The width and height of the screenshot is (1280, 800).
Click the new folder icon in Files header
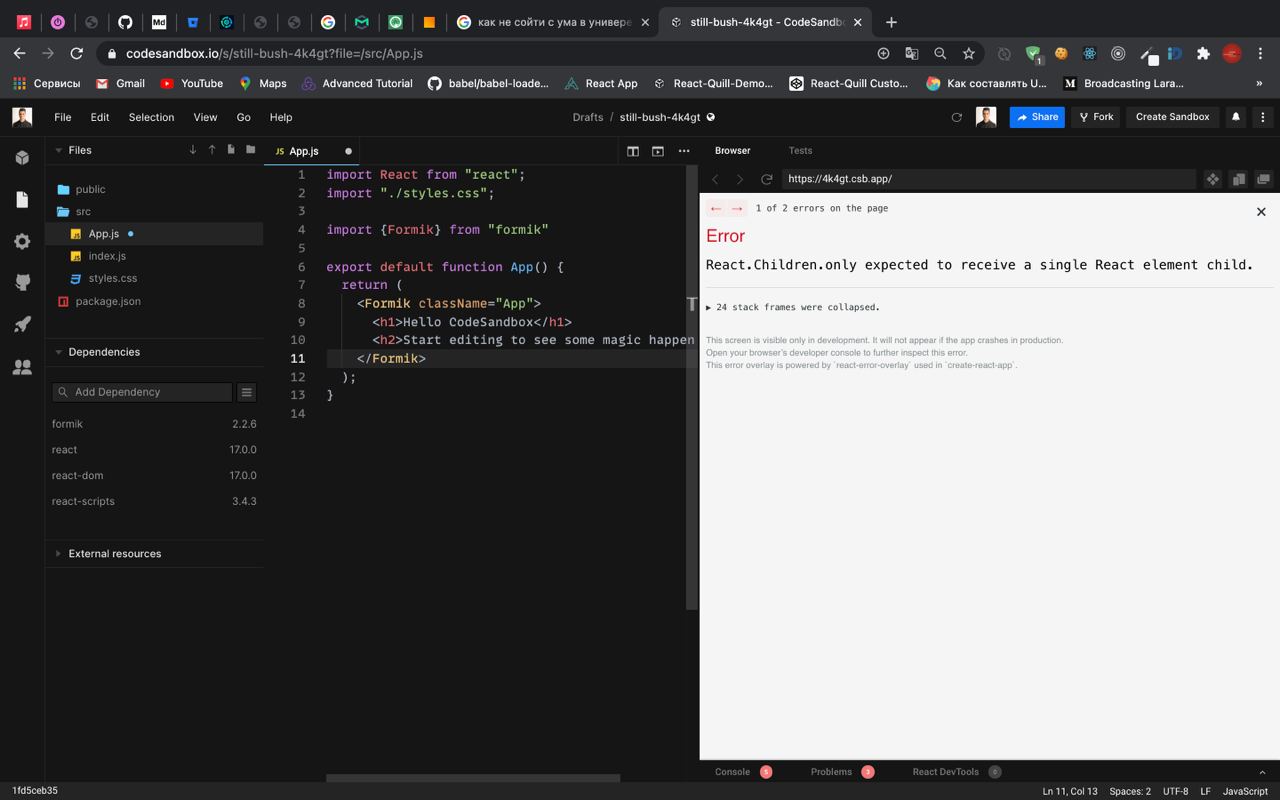click(250, 150)
